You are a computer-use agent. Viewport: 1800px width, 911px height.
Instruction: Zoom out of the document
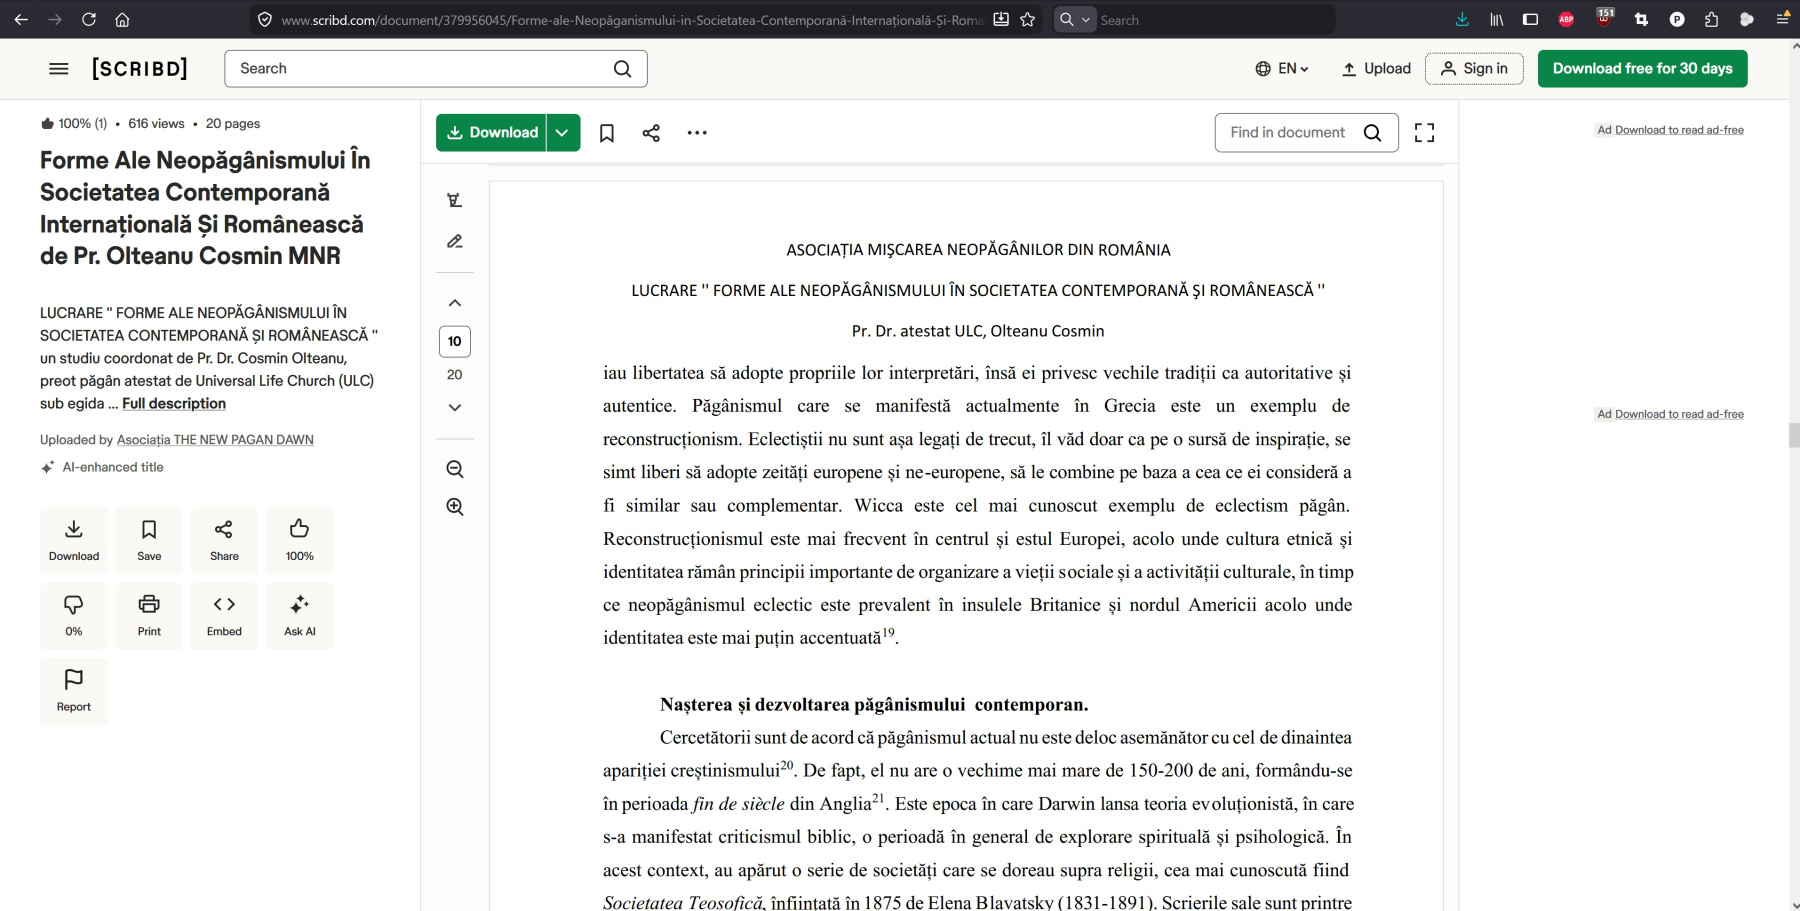pyautogui.click(x=455, y=469)
